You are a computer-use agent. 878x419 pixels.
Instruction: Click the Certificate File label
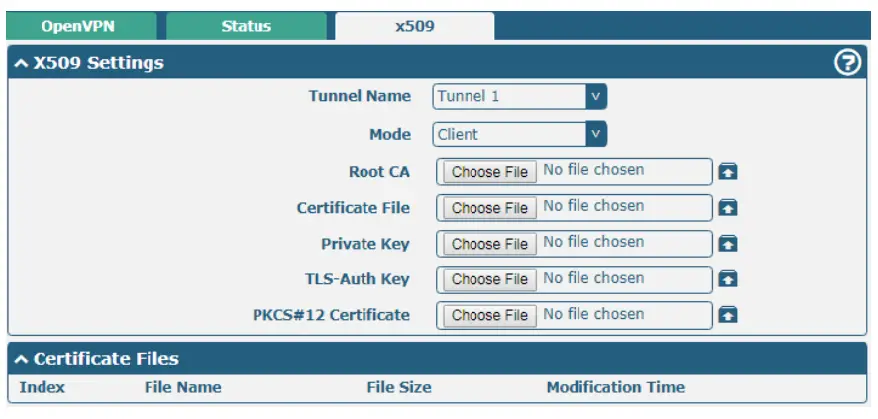click(x=353, y=208)
